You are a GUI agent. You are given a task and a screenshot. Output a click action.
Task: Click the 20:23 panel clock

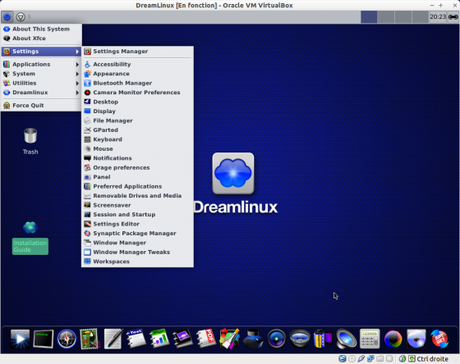(438, 17)
